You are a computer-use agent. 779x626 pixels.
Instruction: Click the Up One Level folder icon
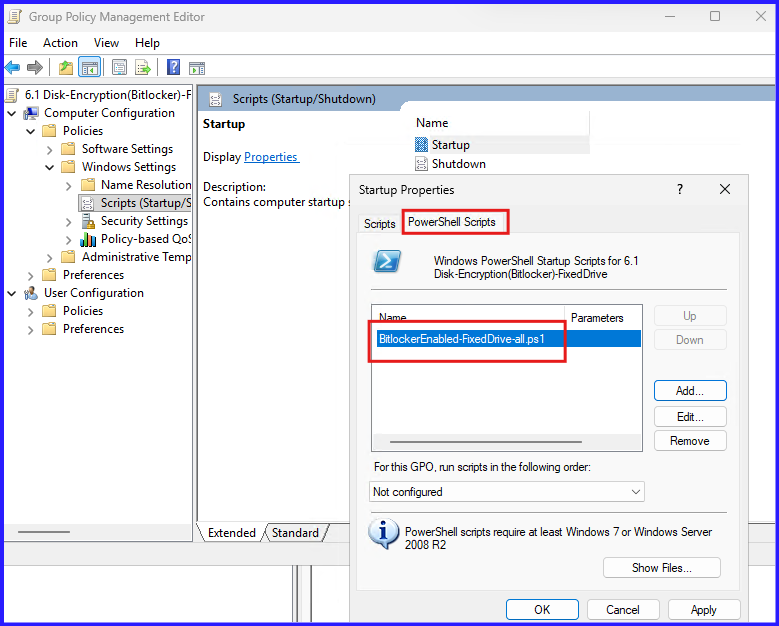click(x=66, y=68)
